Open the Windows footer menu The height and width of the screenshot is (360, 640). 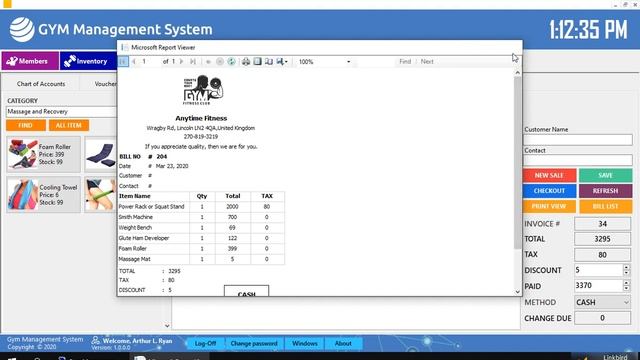coord(304,343)
